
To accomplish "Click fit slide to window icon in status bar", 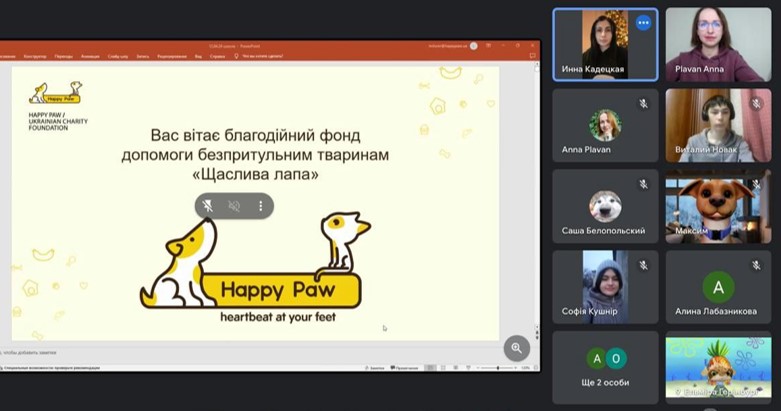I will point(536,368).
